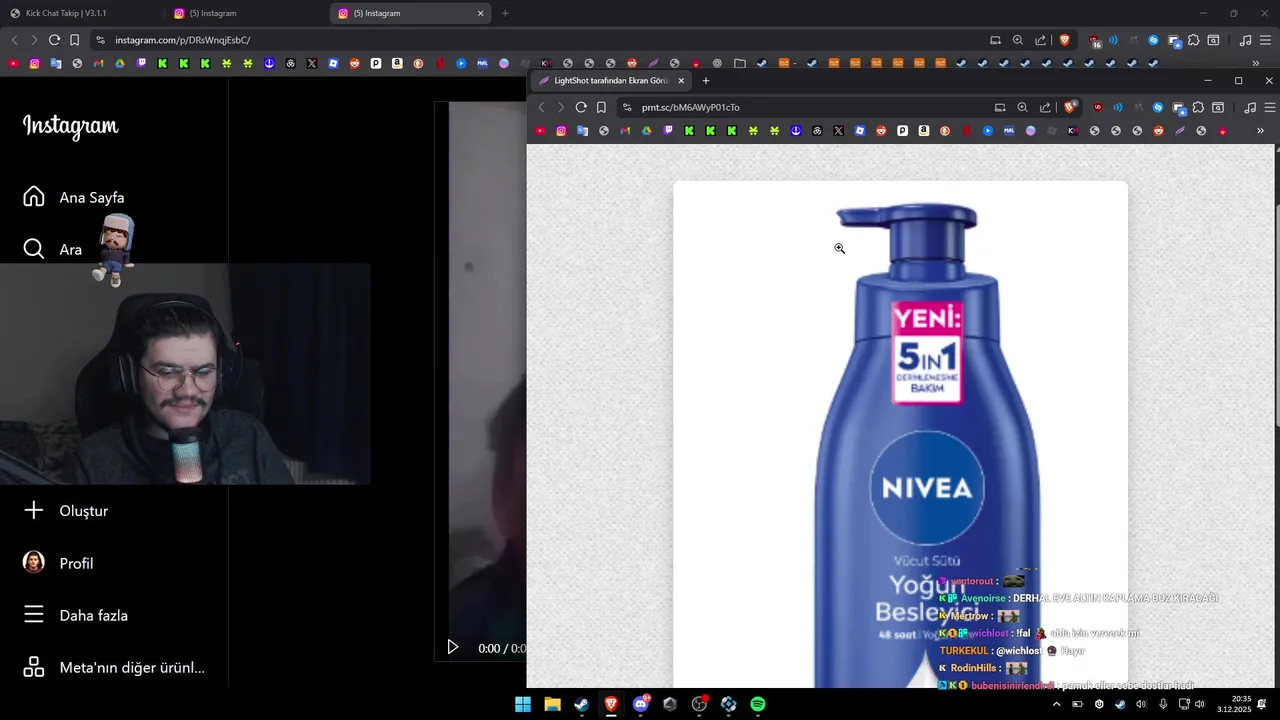Open OBS Studio from the taskbar
The height and width of the screenshot is (720, 1280).
coord(699,704)
